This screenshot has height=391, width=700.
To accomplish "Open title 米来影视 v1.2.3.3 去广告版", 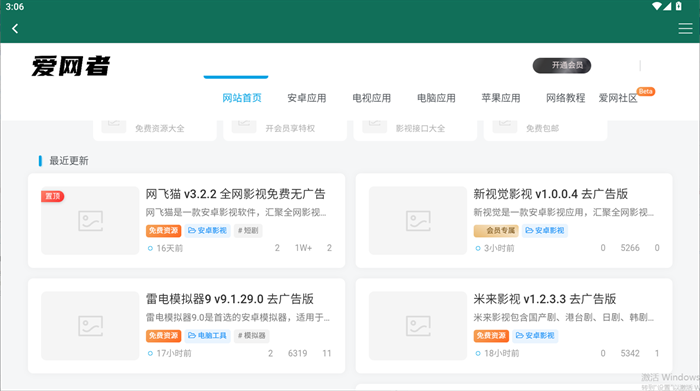I will 545,299.
